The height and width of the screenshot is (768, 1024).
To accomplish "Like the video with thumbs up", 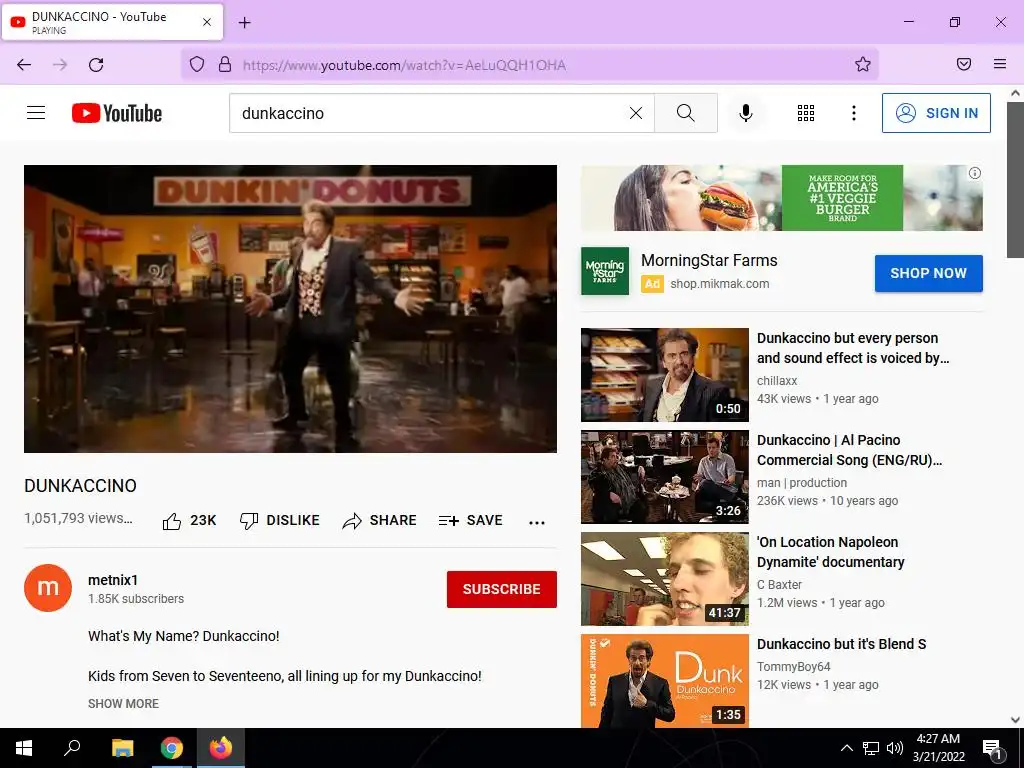I will (189, 520).
